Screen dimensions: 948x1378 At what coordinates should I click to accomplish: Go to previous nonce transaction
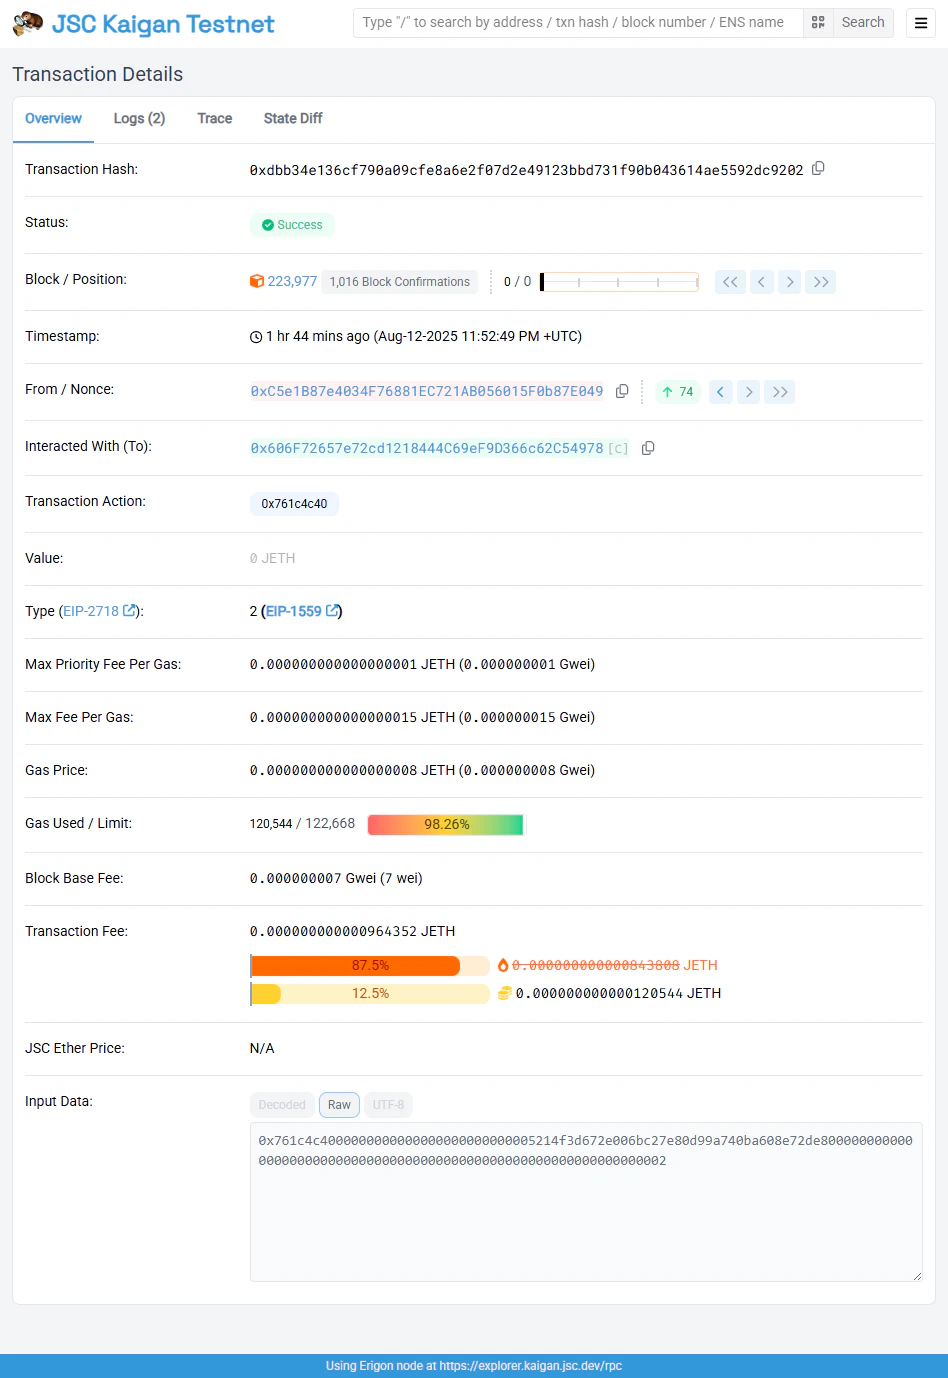pos(720,392)
